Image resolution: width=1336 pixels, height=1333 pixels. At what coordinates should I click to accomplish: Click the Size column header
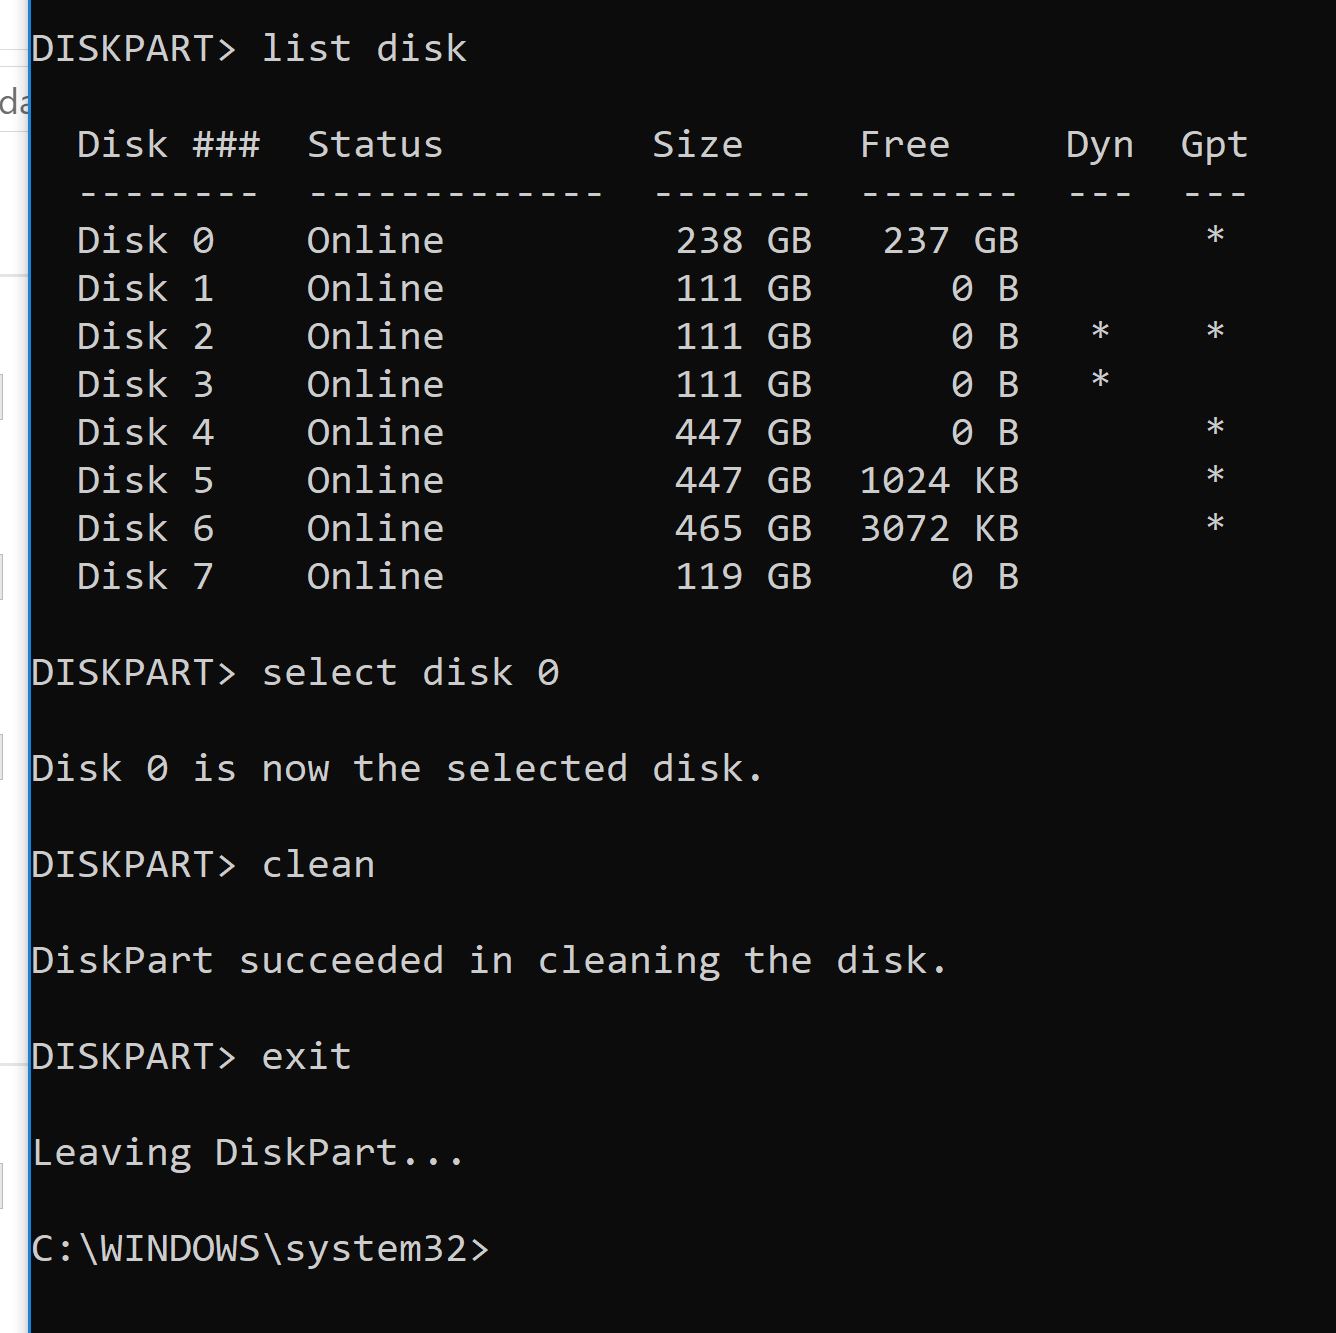(698, 144)
